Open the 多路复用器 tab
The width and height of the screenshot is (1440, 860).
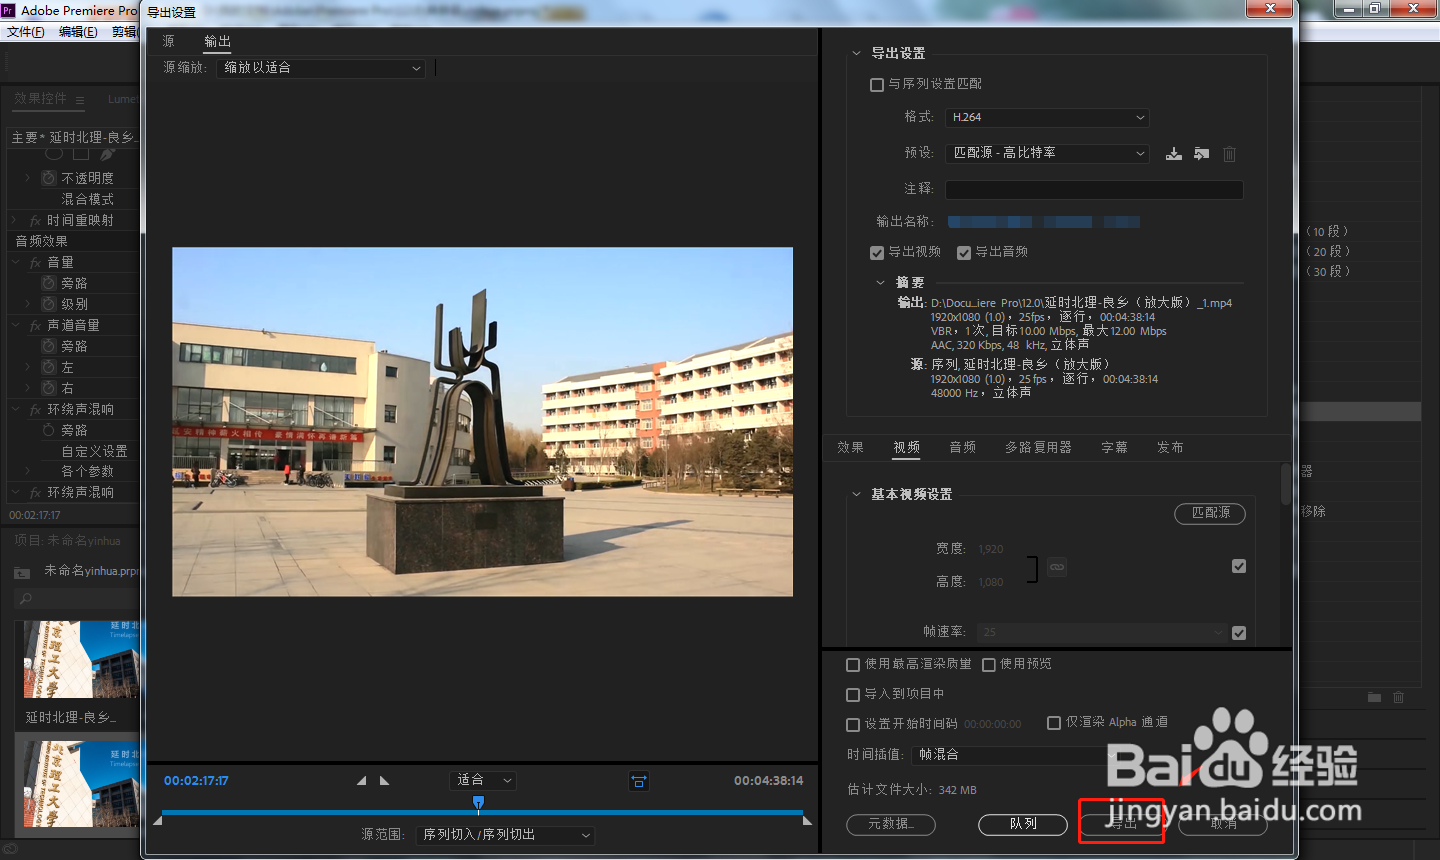1038,448
